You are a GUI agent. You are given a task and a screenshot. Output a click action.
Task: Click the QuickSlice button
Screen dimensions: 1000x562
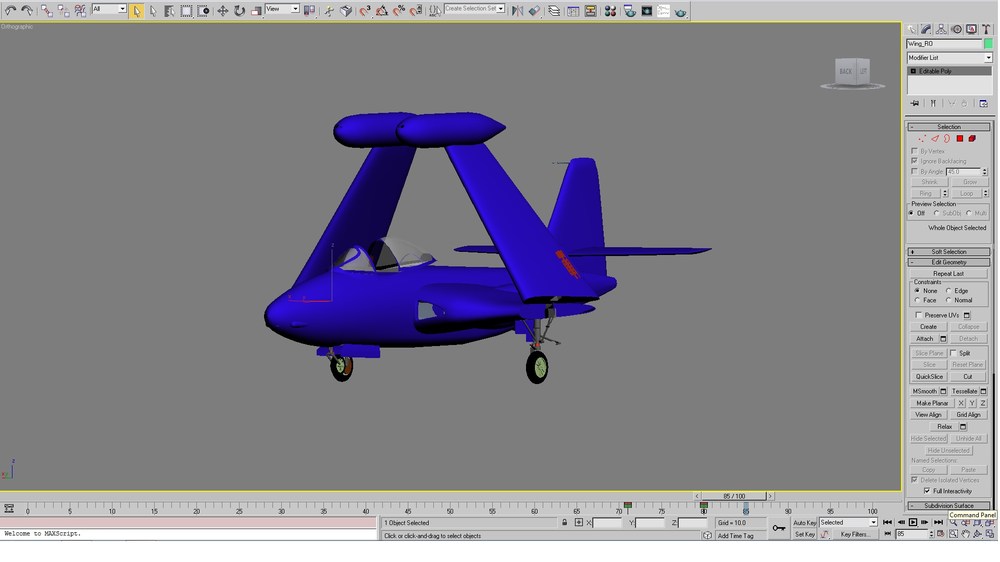coord(929,377)
